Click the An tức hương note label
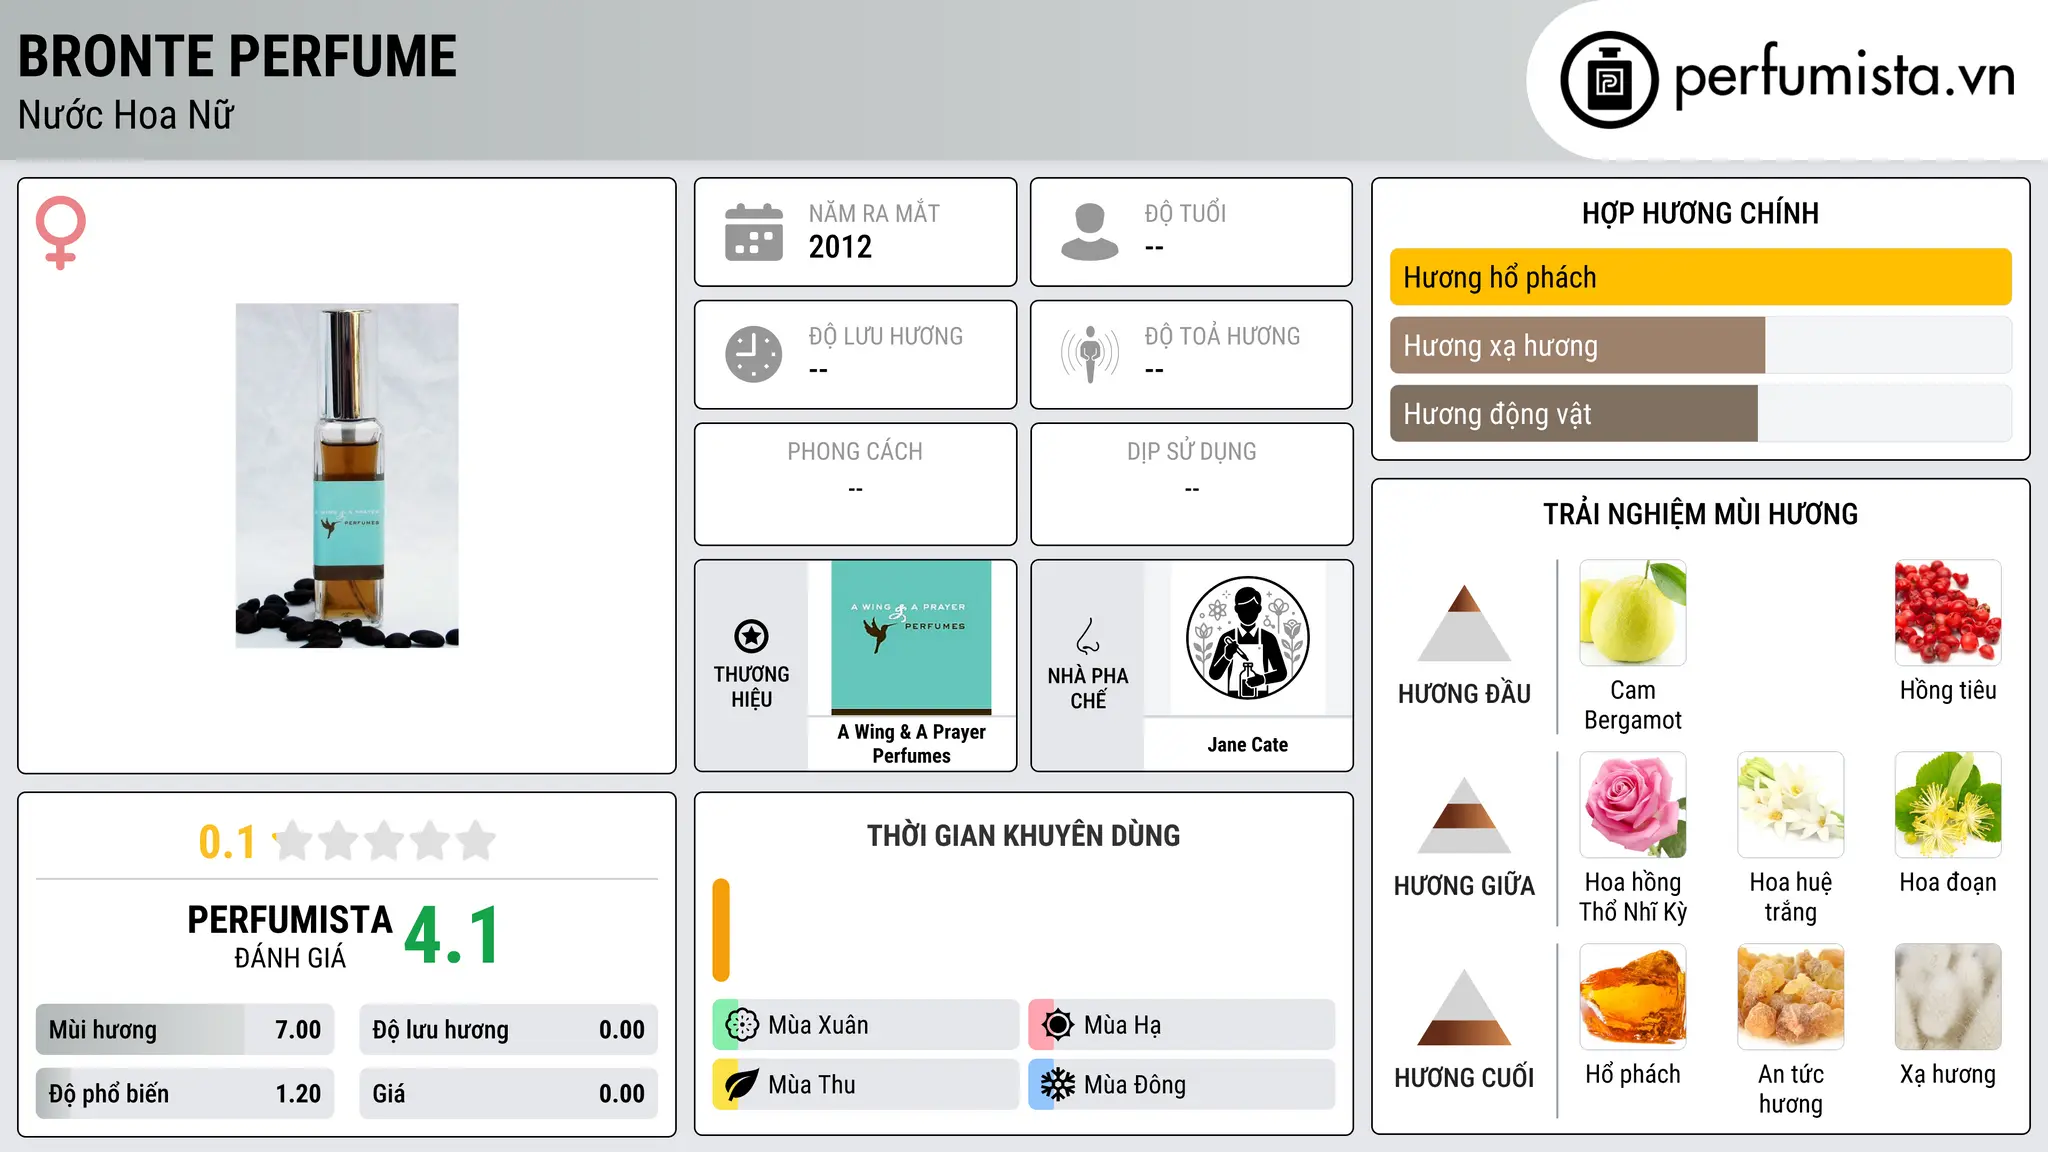The width and height of the screenshot is (2048, 1152). coord(1791,1089)
